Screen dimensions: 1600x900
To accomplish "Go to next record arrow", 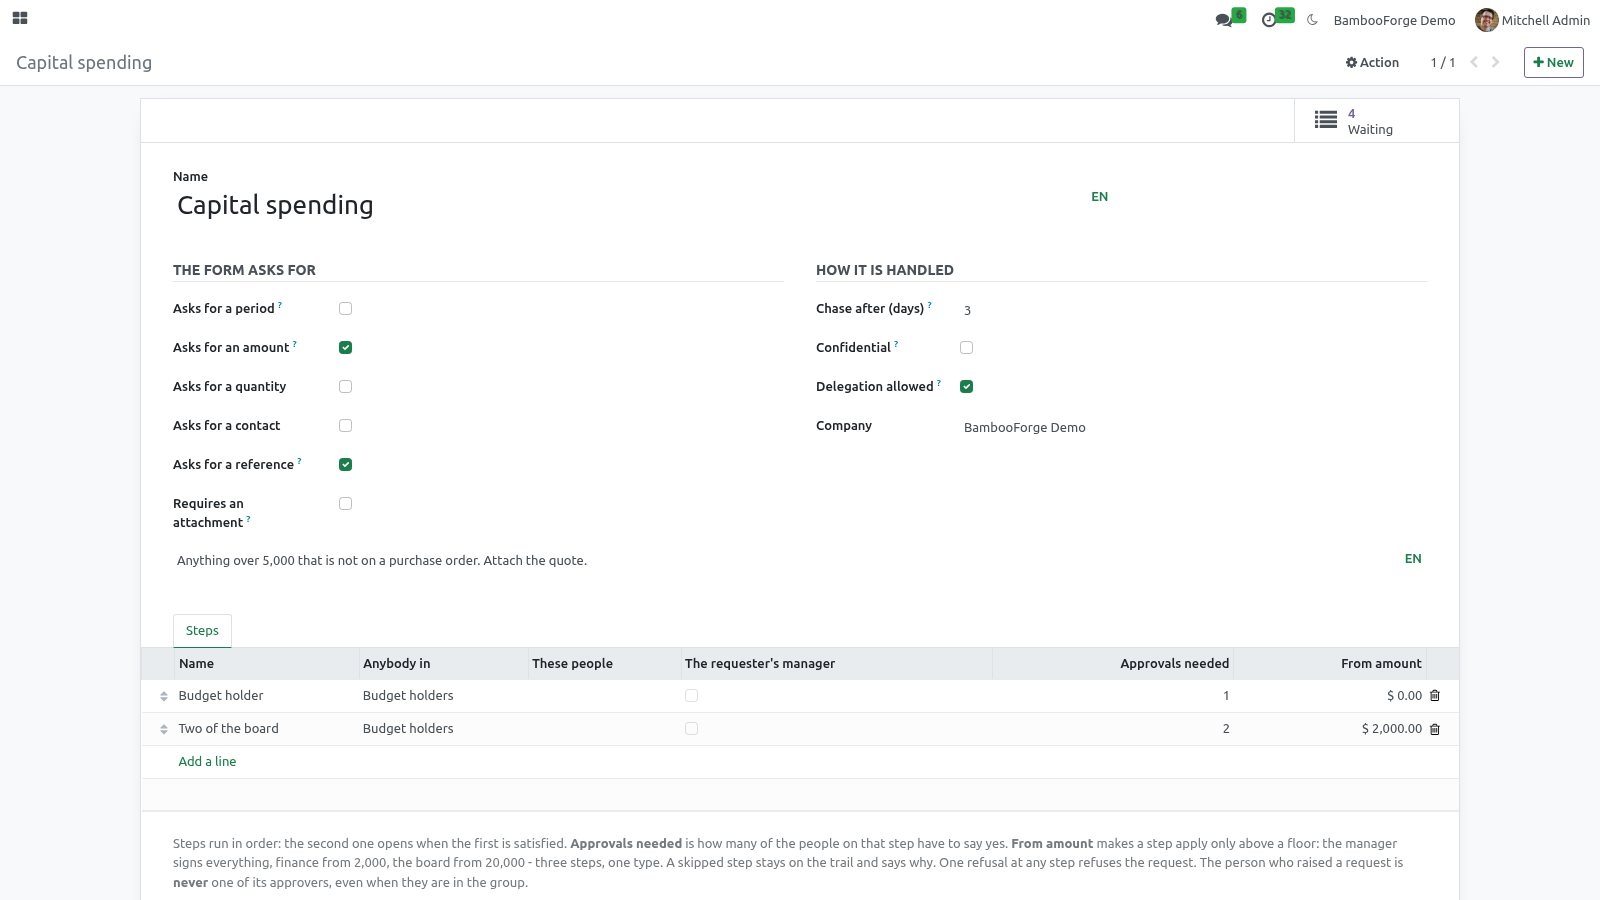I will [x=1496, y=62].
